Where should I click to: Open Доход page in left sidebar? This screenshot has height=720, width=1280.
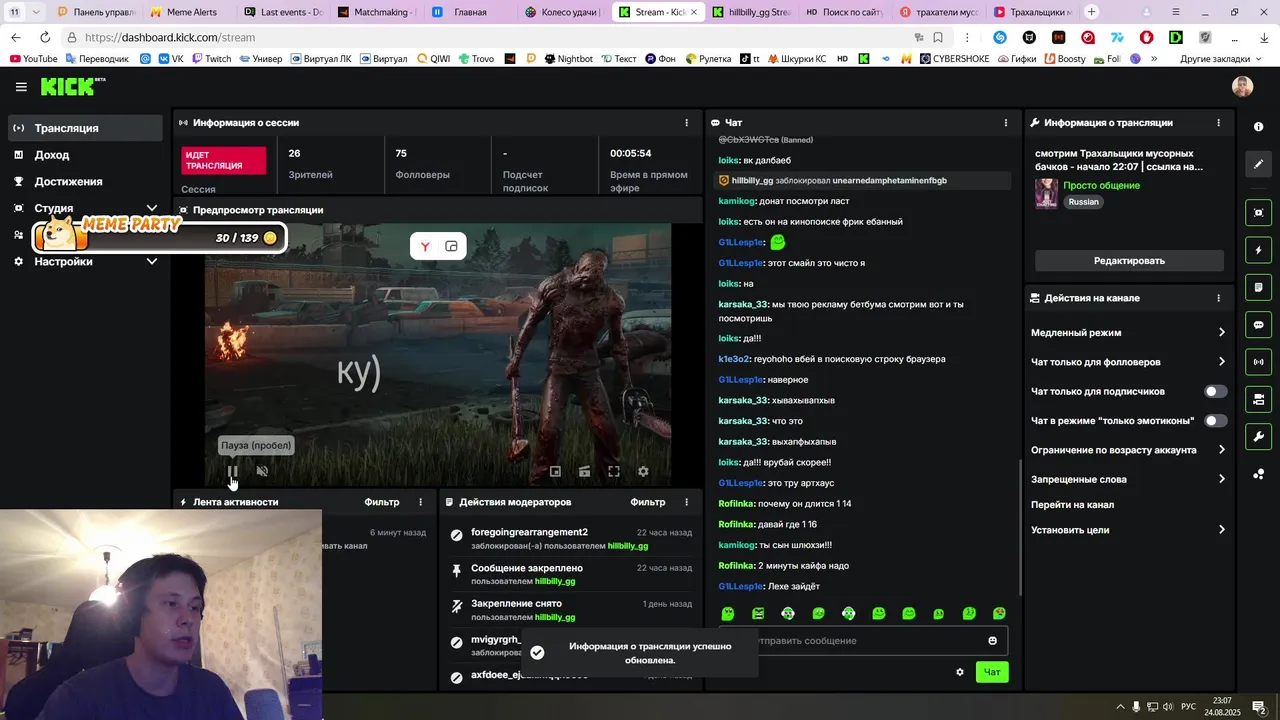tap(85, 155)
